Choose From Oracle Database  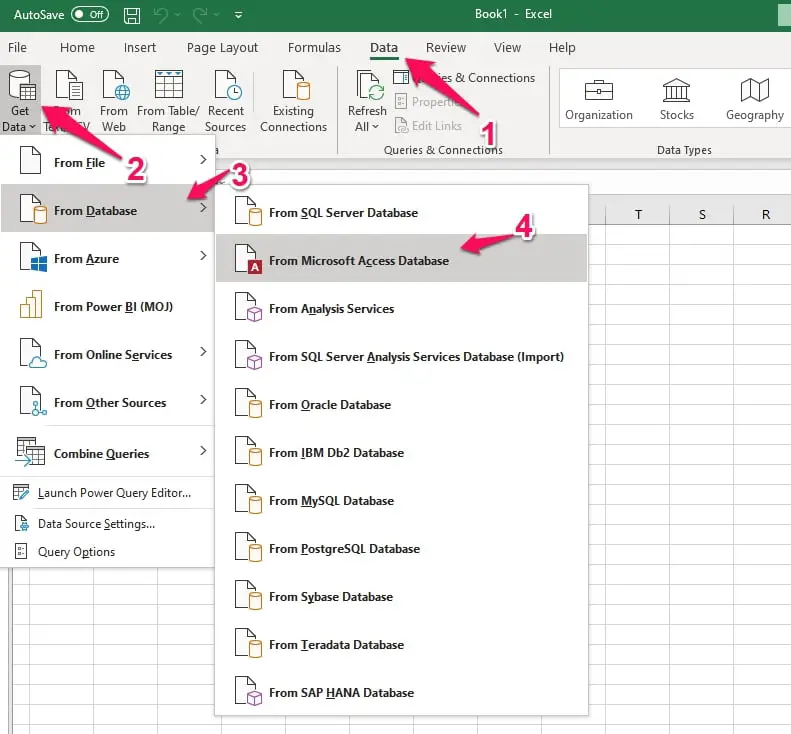402,404
